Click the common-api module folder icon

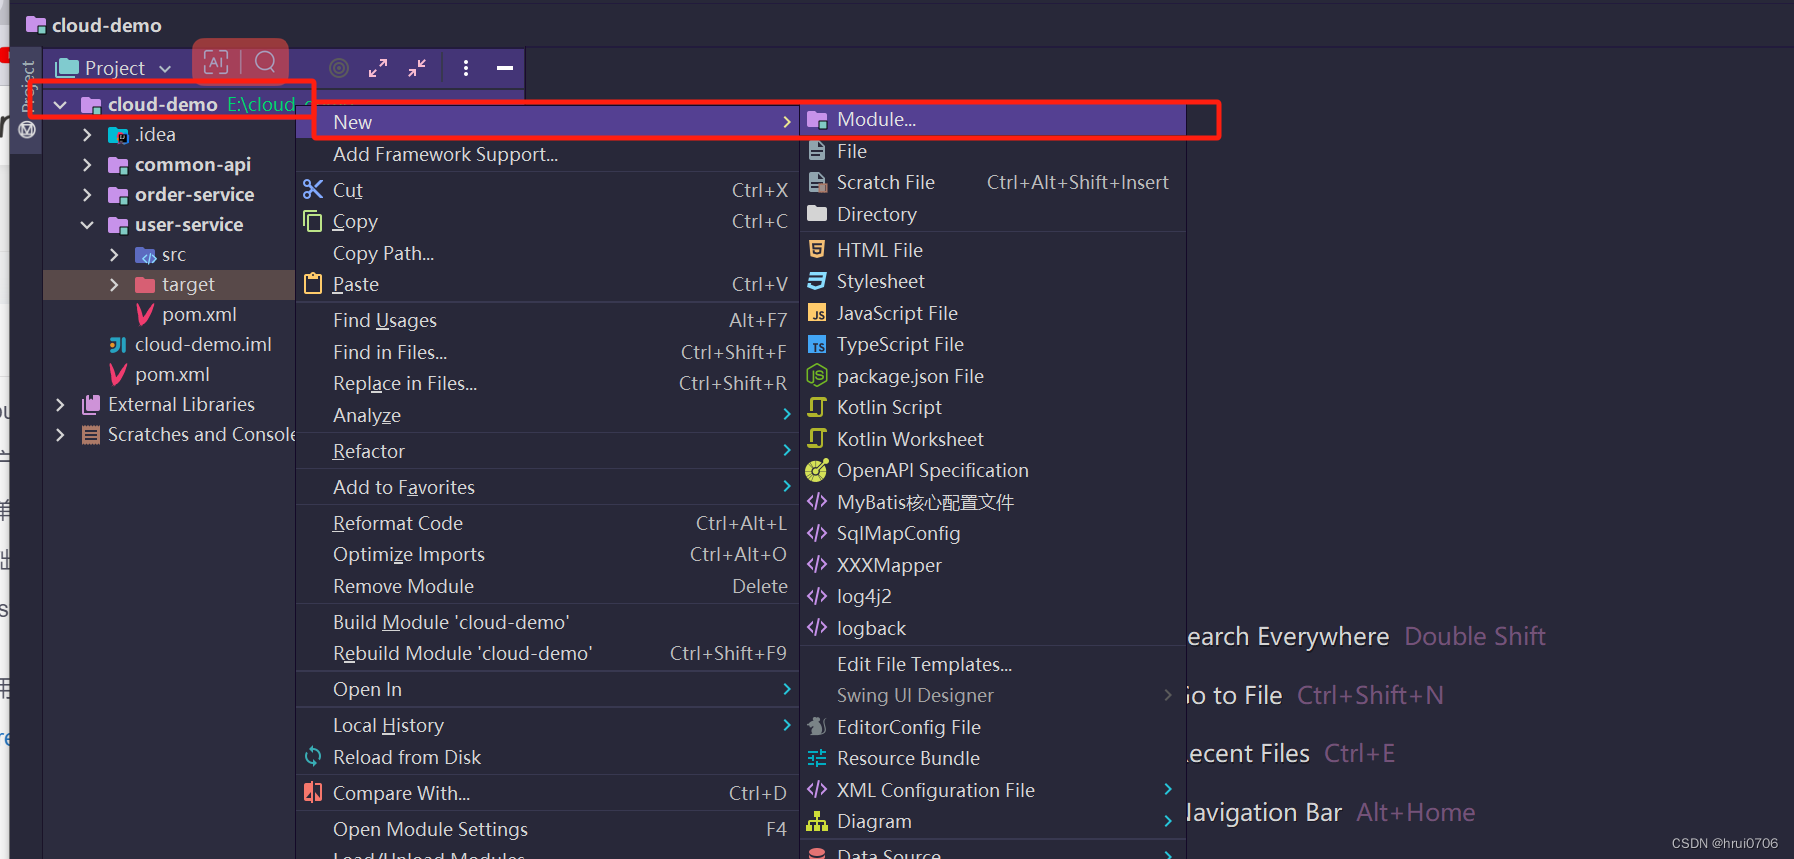[118, 164]
